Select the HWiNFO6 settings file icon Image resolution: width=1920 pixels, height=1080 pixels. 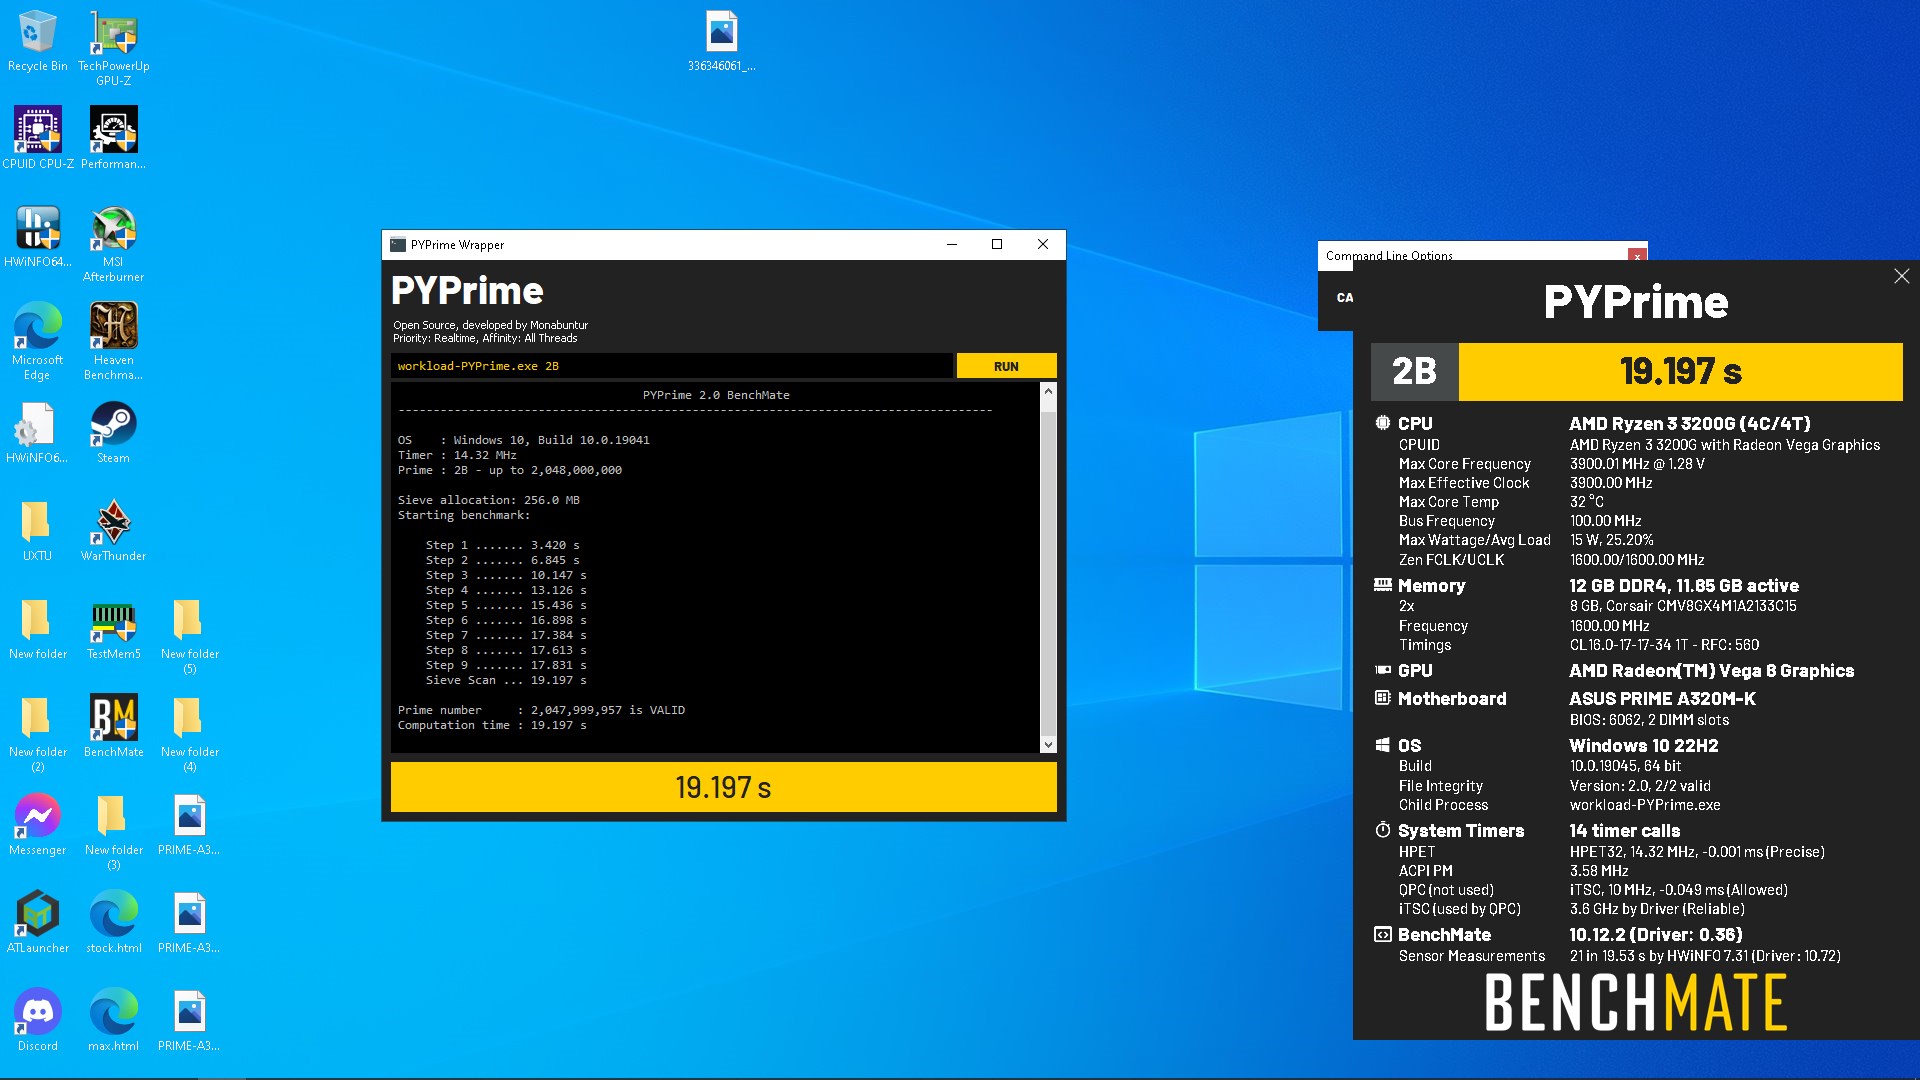coord(37,432)
